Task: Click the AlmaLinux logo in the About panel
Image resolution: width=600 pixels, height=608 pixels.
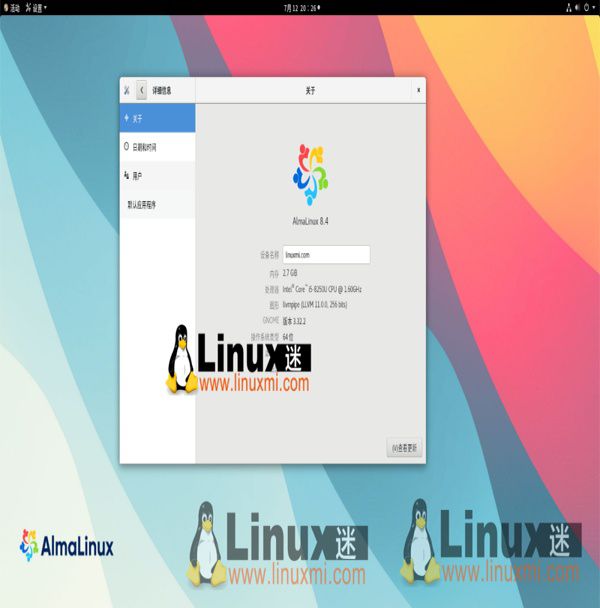Action: click(310, 174)
